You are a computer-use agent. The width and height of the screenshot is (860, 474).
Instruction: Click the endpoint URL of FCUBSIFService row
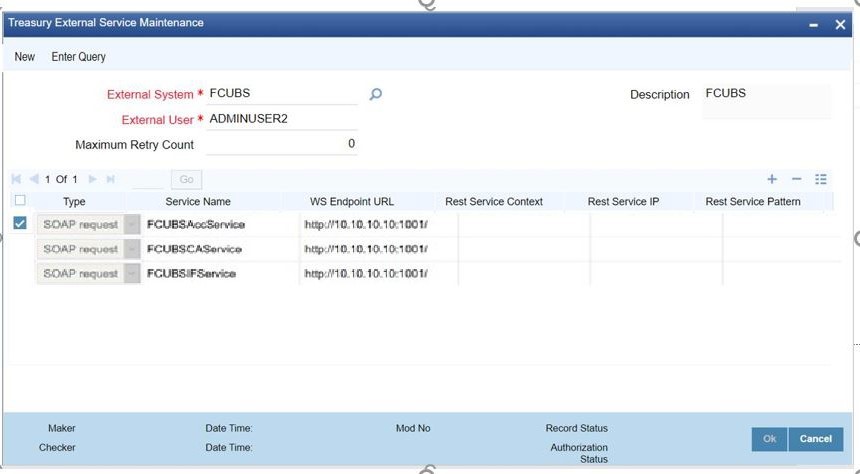pyautogui.click(x=378, y=273)
